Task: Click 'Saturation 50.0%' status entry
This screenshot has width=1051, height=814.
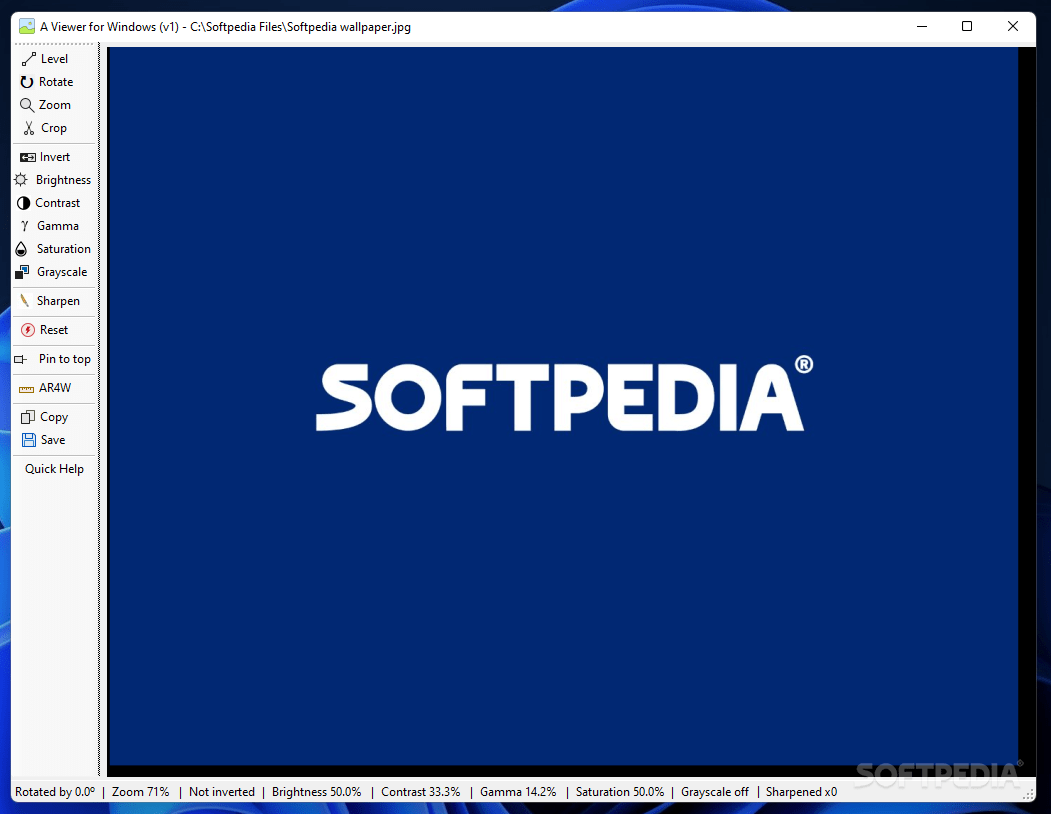Action: click(x=620, y=792)
